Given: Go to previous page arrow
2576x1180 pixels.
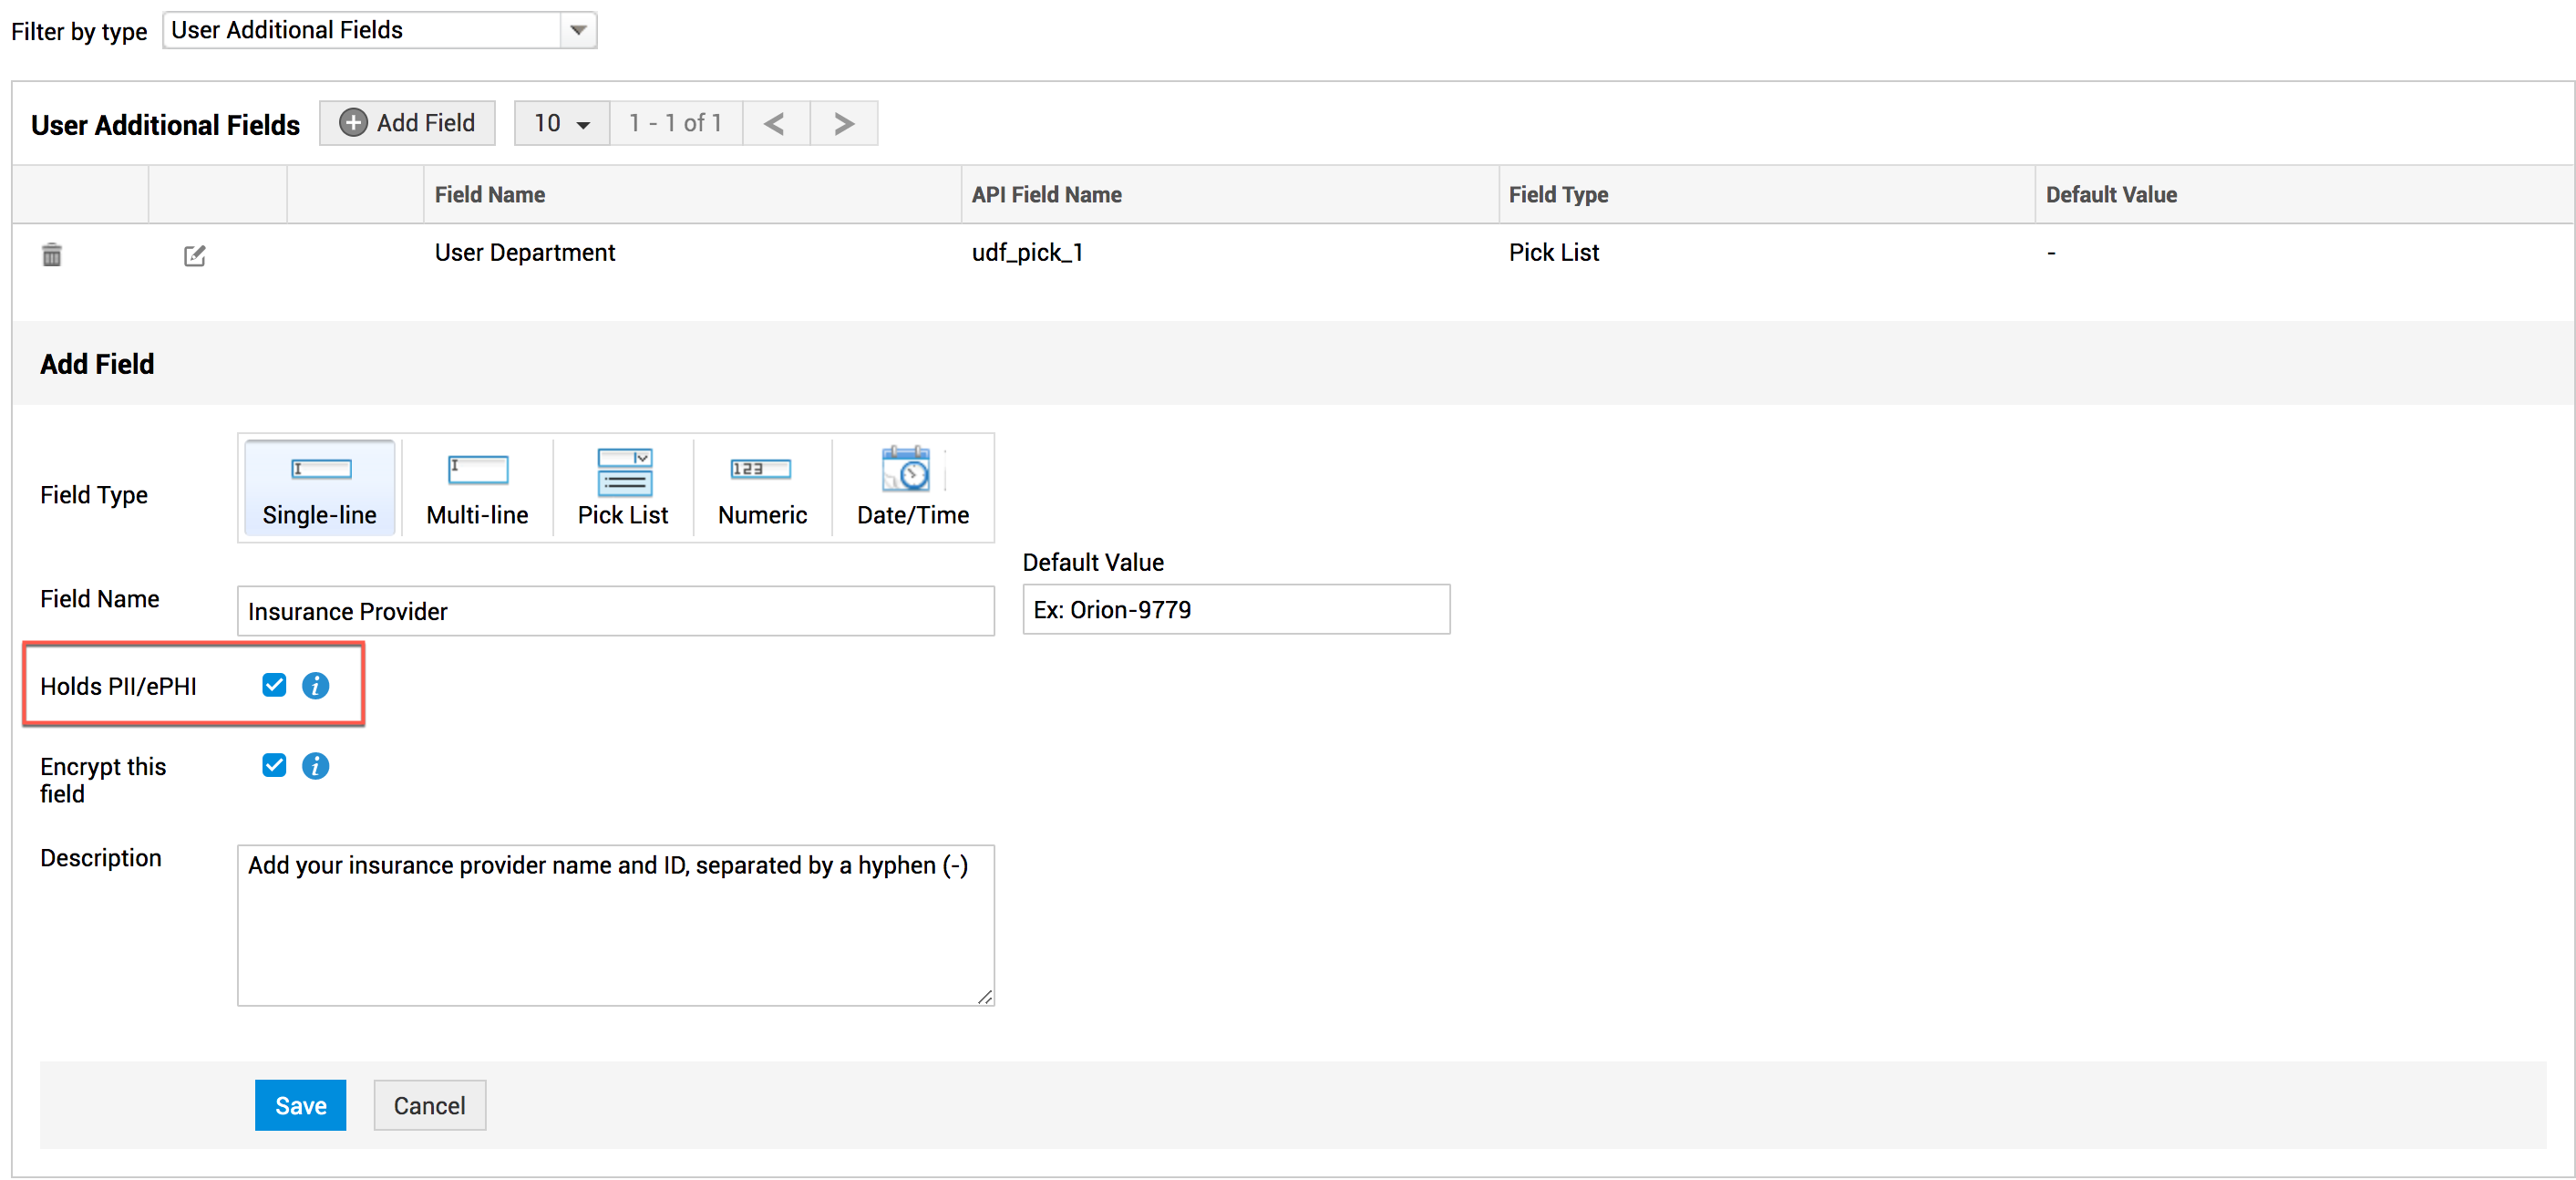Looking at the screenshot, I should pos(775,123).
